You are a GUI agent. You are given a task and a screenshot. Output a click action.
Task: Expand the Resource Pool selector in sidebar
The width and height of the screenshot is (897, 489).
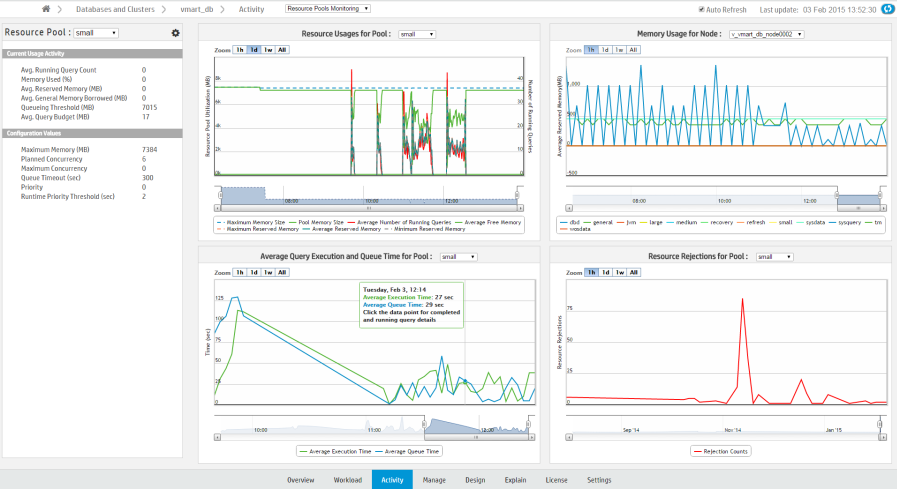coord(96,33)
